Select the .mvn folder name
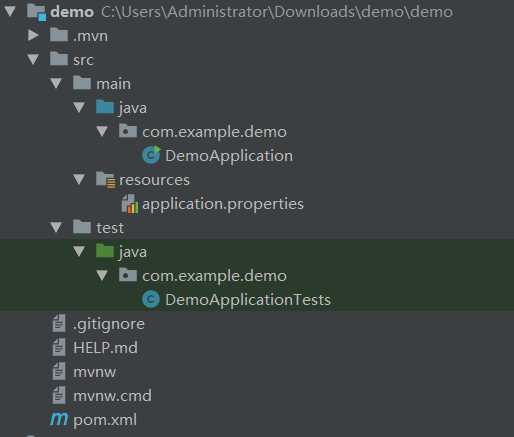Image resolution: width=514 pixels, height=437 pixels. (90, 36)
